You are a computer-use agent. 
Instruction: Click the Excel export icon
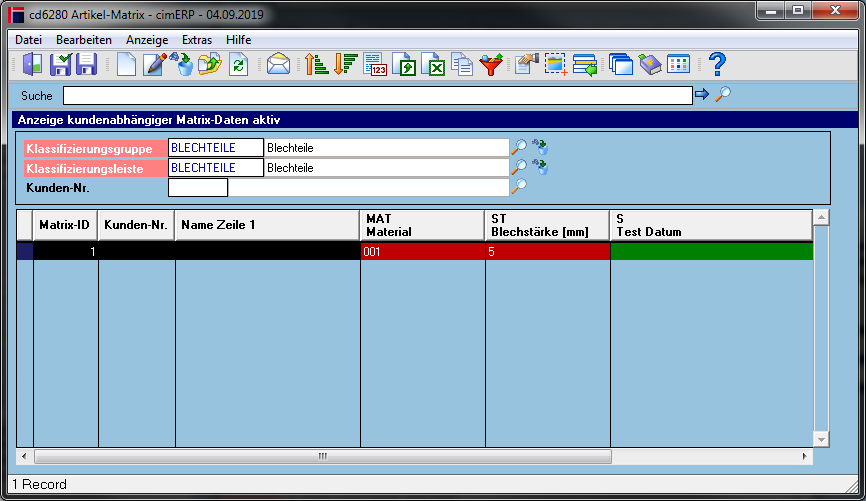coord(434,65)
